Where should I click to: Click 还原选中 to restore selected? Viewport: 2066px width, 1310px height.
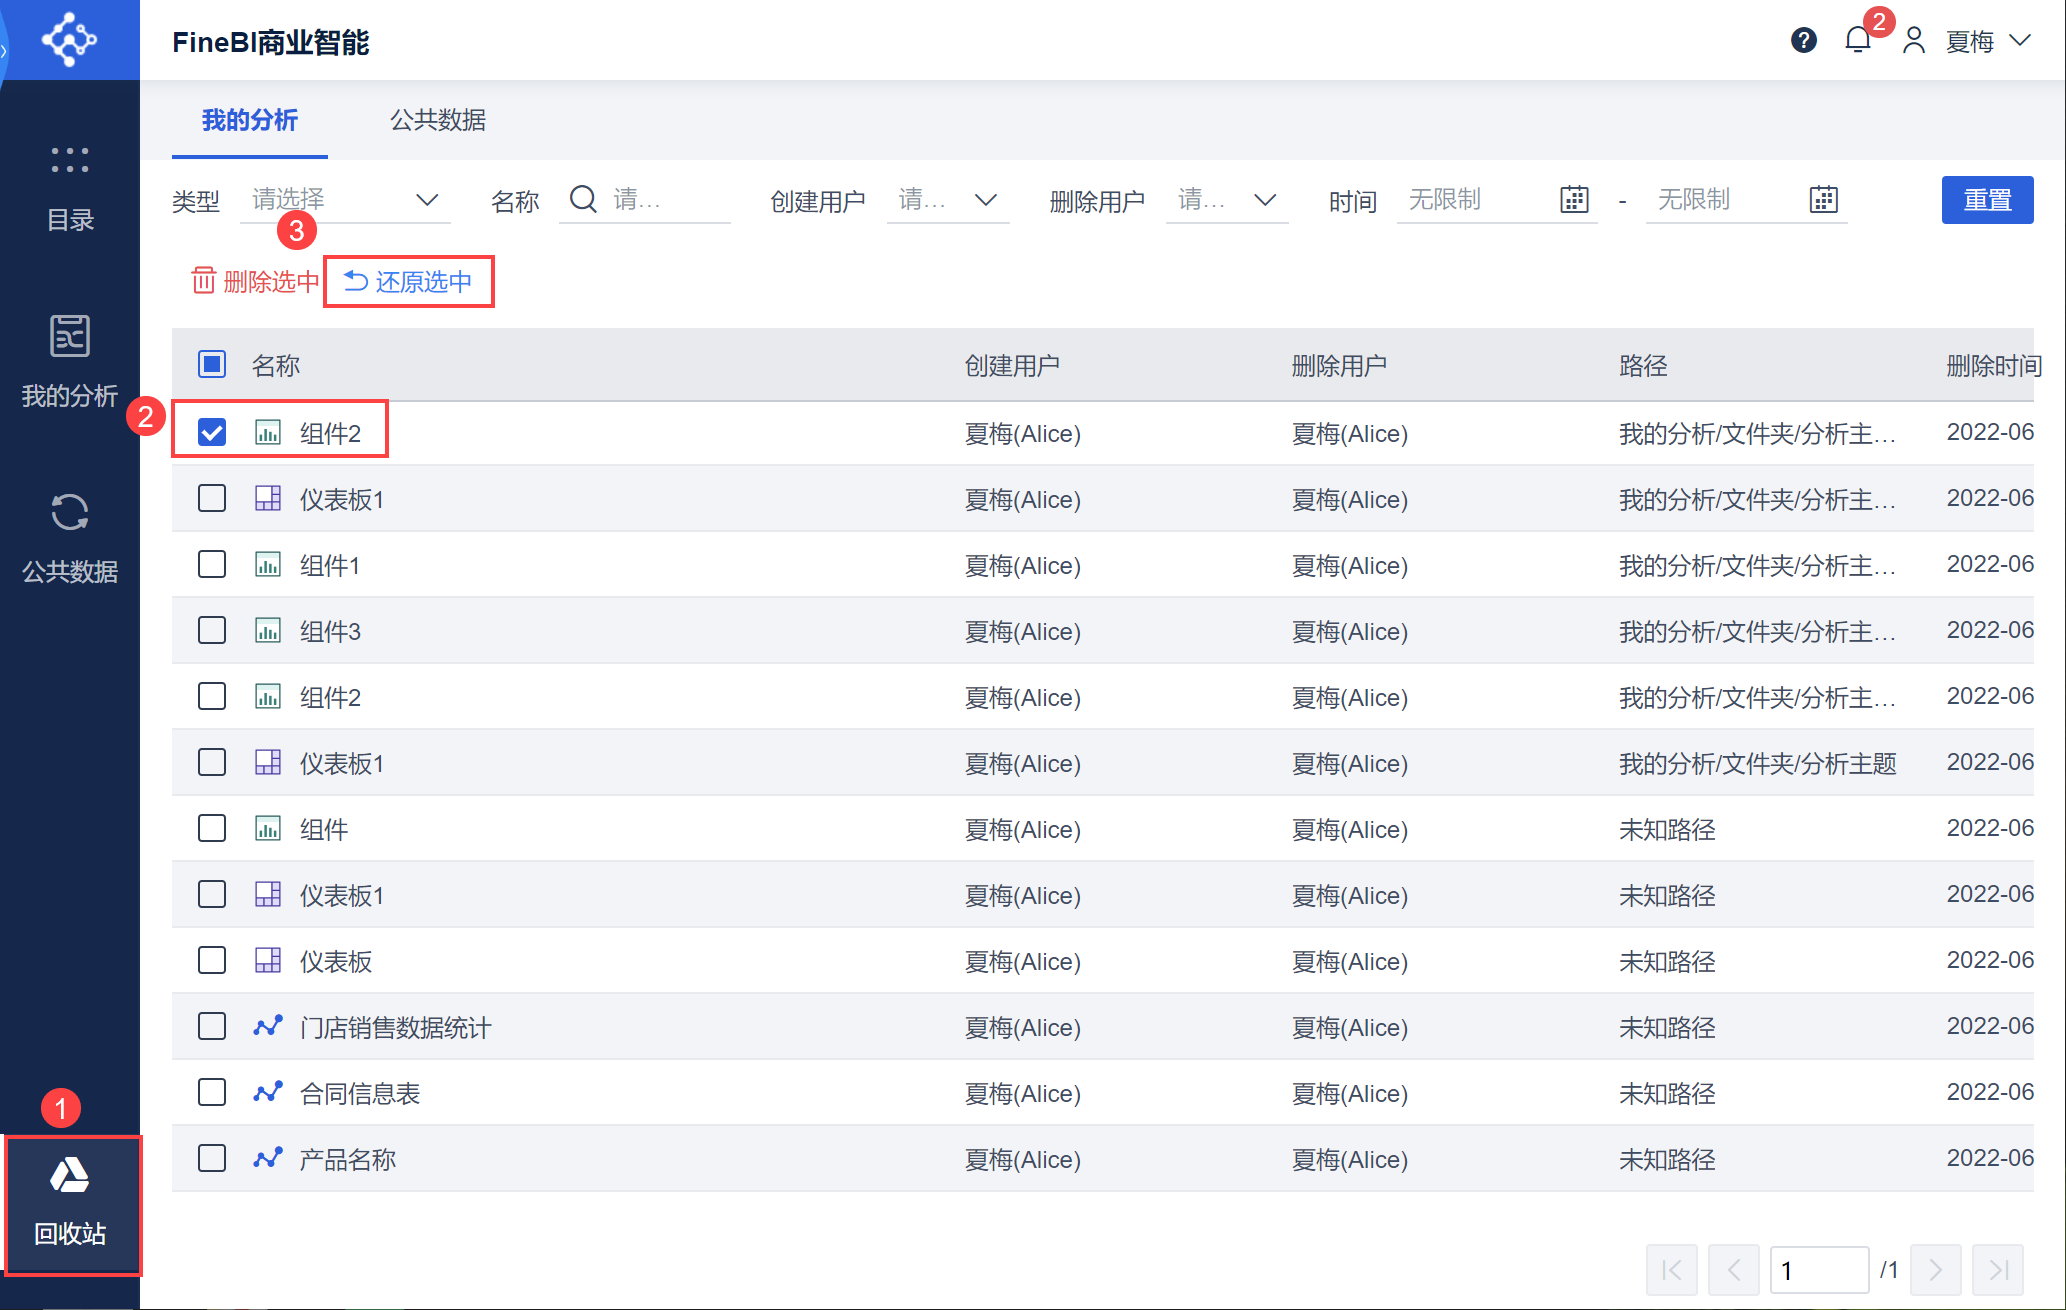[409, 281]
